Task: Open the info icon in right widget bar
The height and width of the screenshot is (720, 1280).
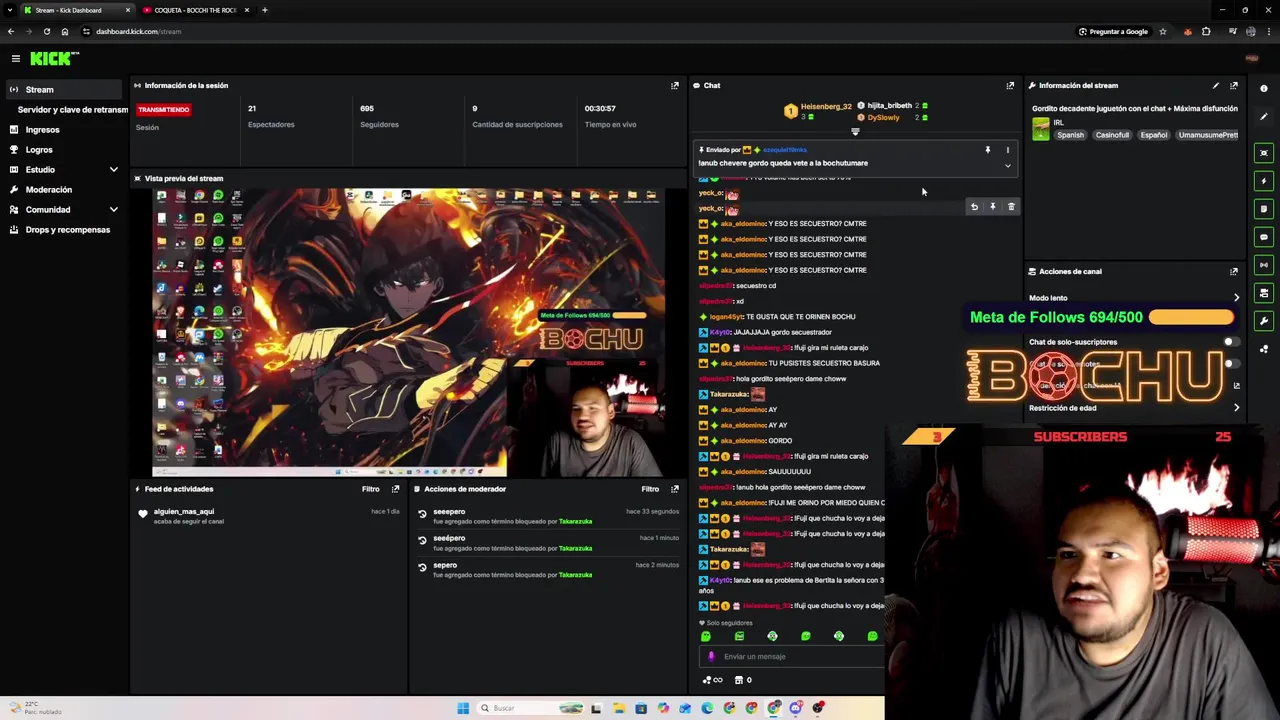Action: 1264,89
